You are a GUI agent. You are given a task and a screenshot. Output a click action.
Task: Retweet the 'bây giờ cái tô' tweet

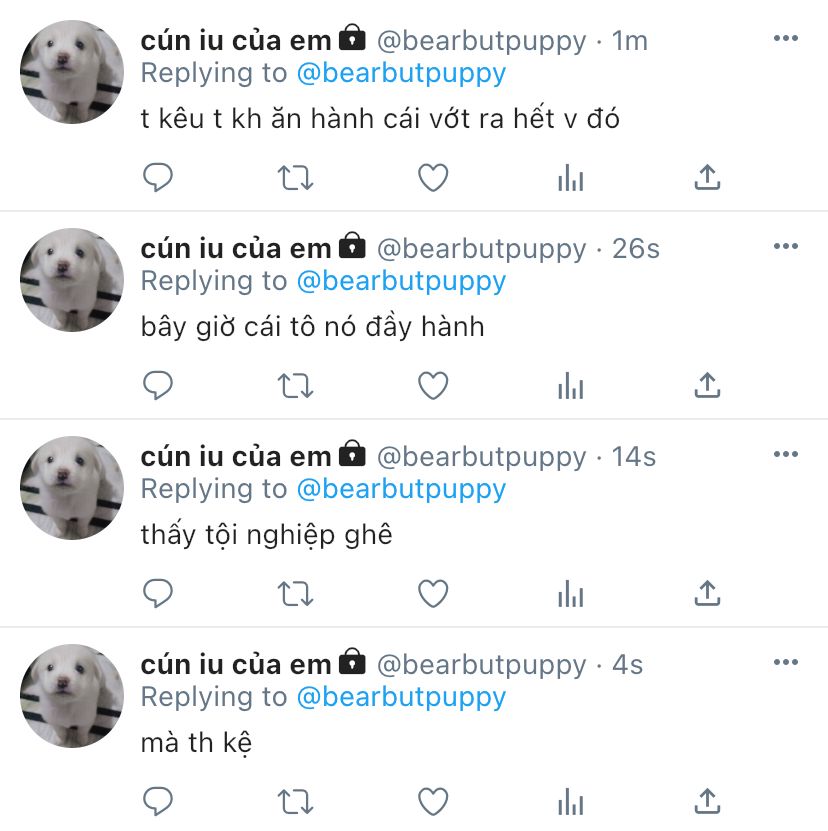[x=296, y=385]
